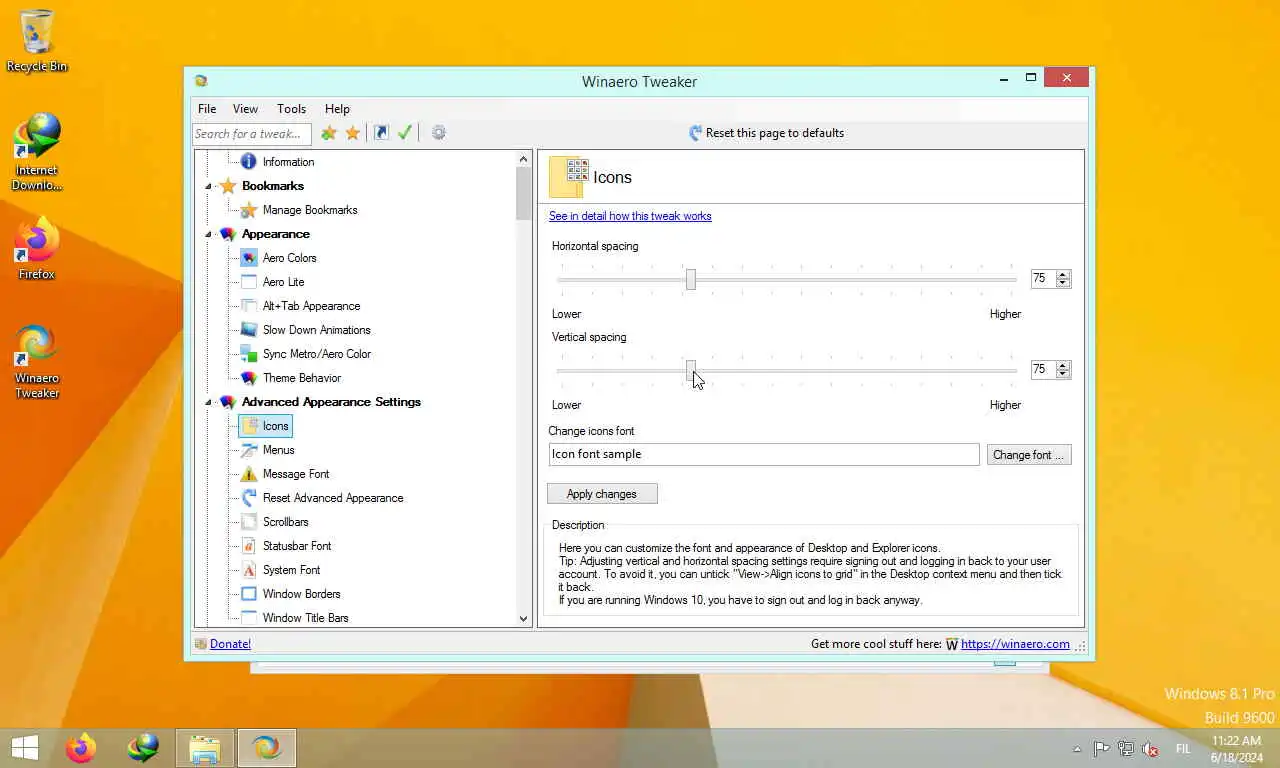Click the Apply changes button
The width and height of the screenshot is (1280, 768).
[x=602, y=494]
